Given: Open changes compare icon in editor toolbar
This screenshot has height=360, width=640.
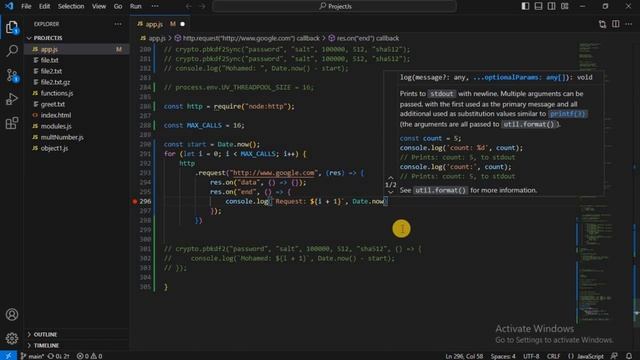Looking at the screenshot, I should click(602, 24).
